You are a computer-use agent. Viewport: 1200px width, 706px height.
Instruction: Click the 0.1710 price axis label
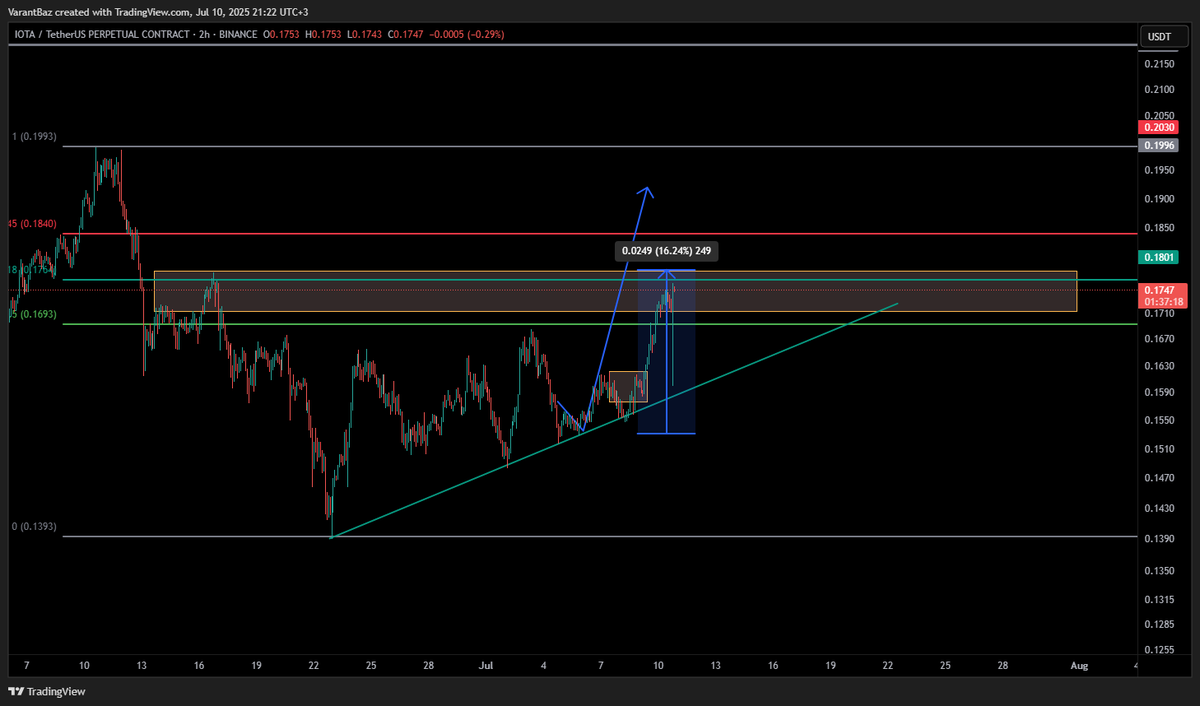[1159, 314]
